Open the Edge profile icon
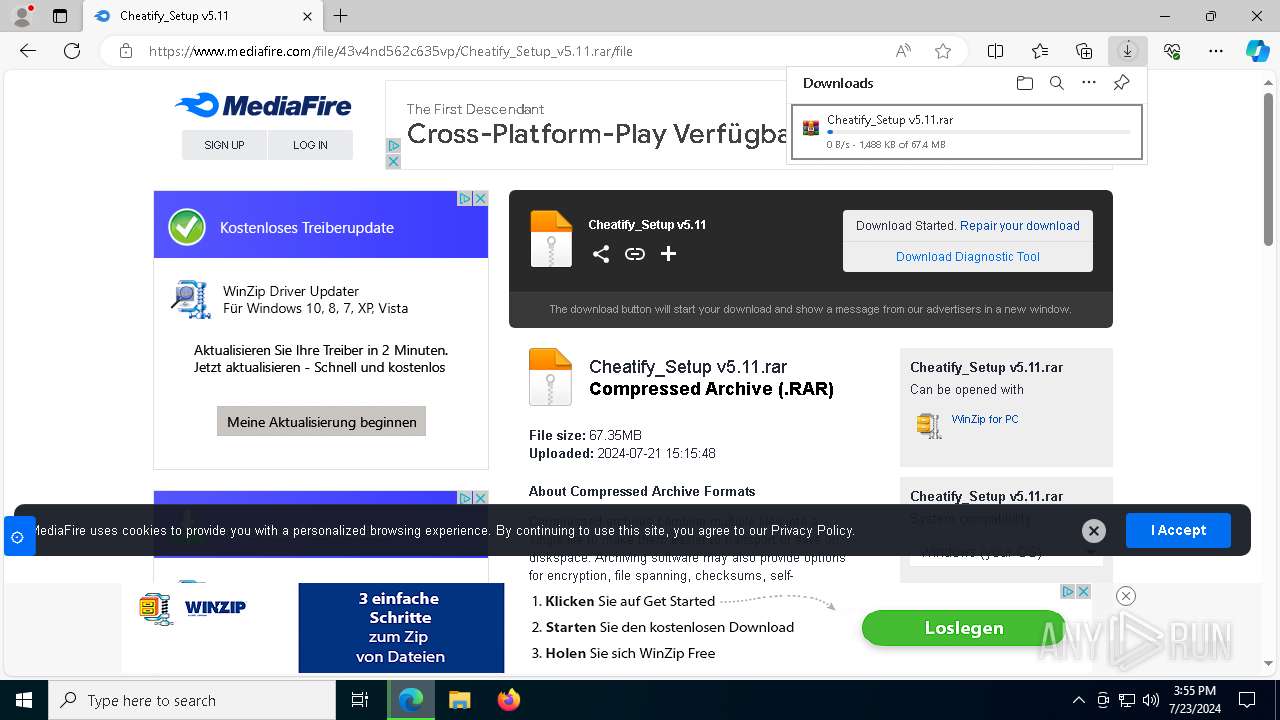Viewport: 1280px width, 720px height. (x=21, y=16)
